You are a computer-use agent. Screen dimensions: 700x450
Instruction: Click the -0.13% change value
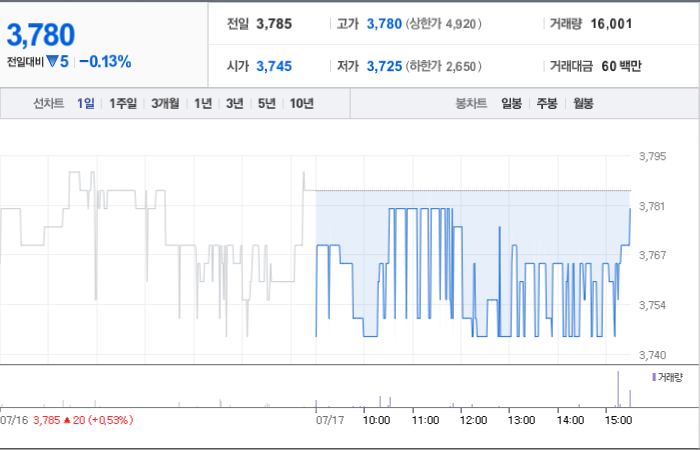pos(105,62)
